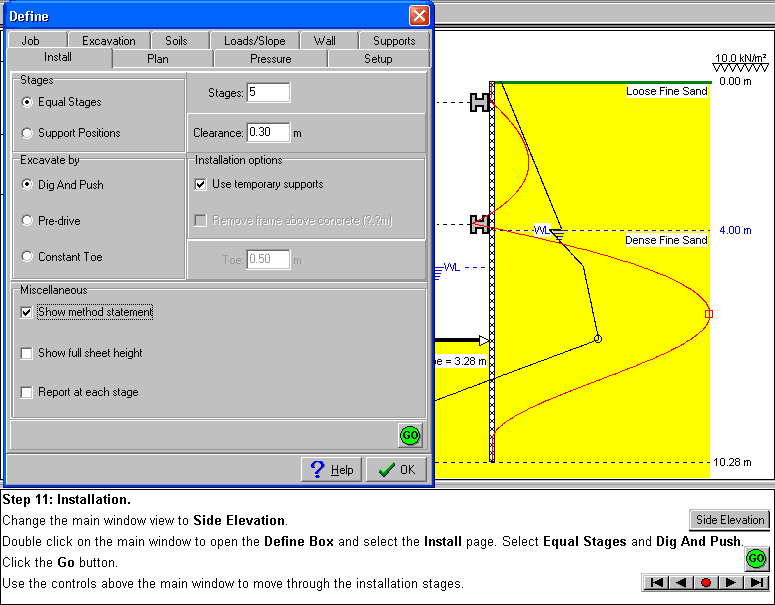Open the Pressure tab
This screenshot has width=775, height=605.
tap(271, 59)
